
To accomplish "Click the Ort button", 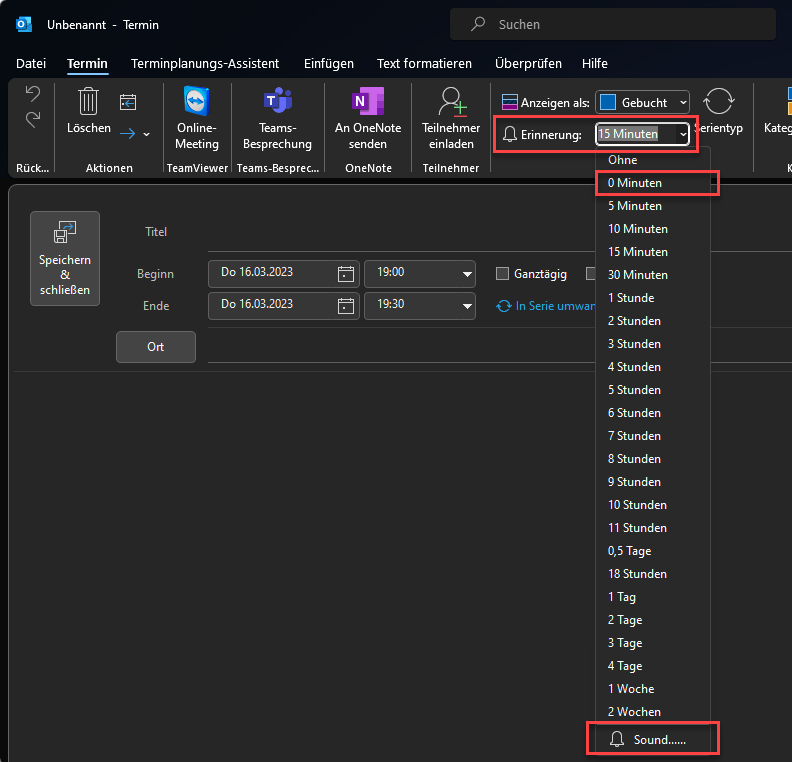I will pos(156,347).
